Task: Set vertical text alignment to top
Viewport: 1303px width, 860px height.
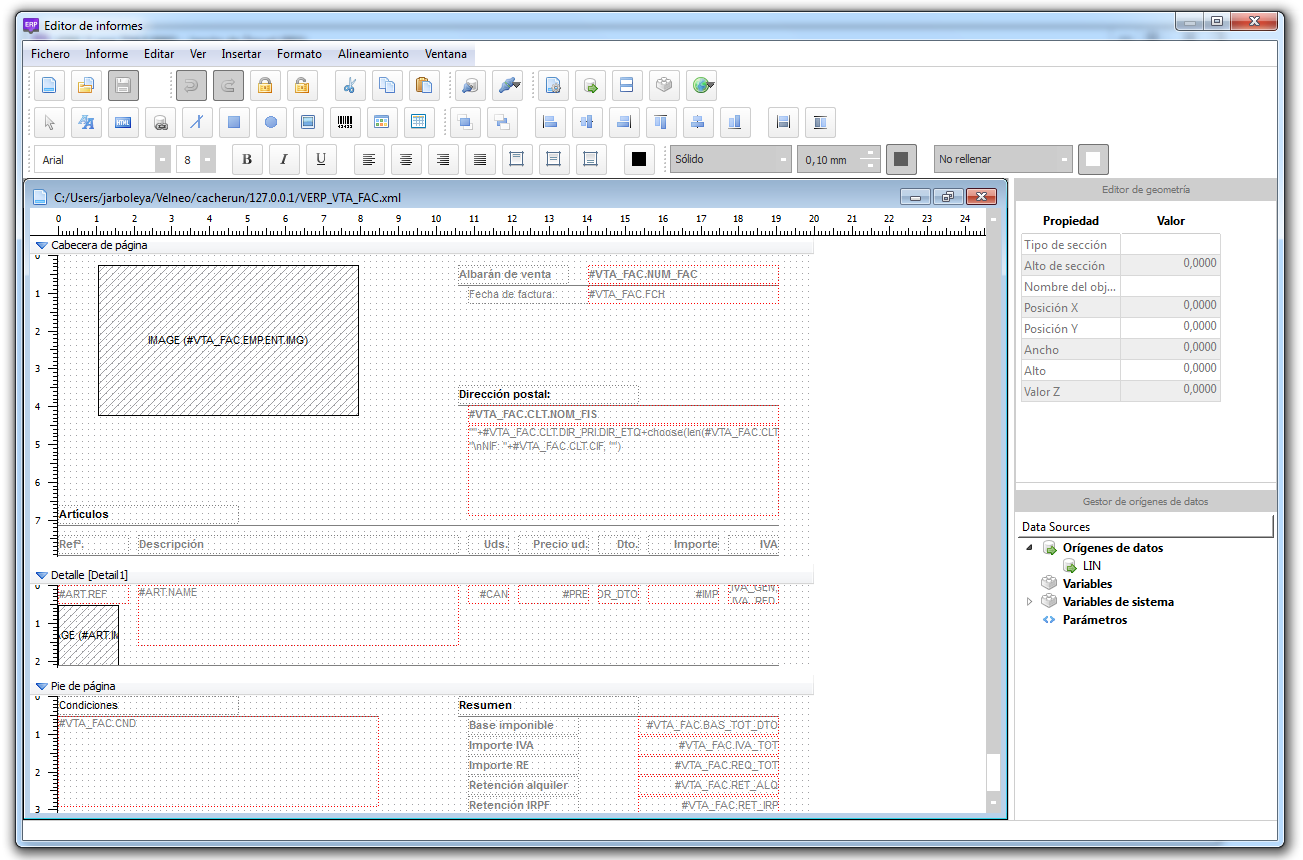Action: [516, 159]
